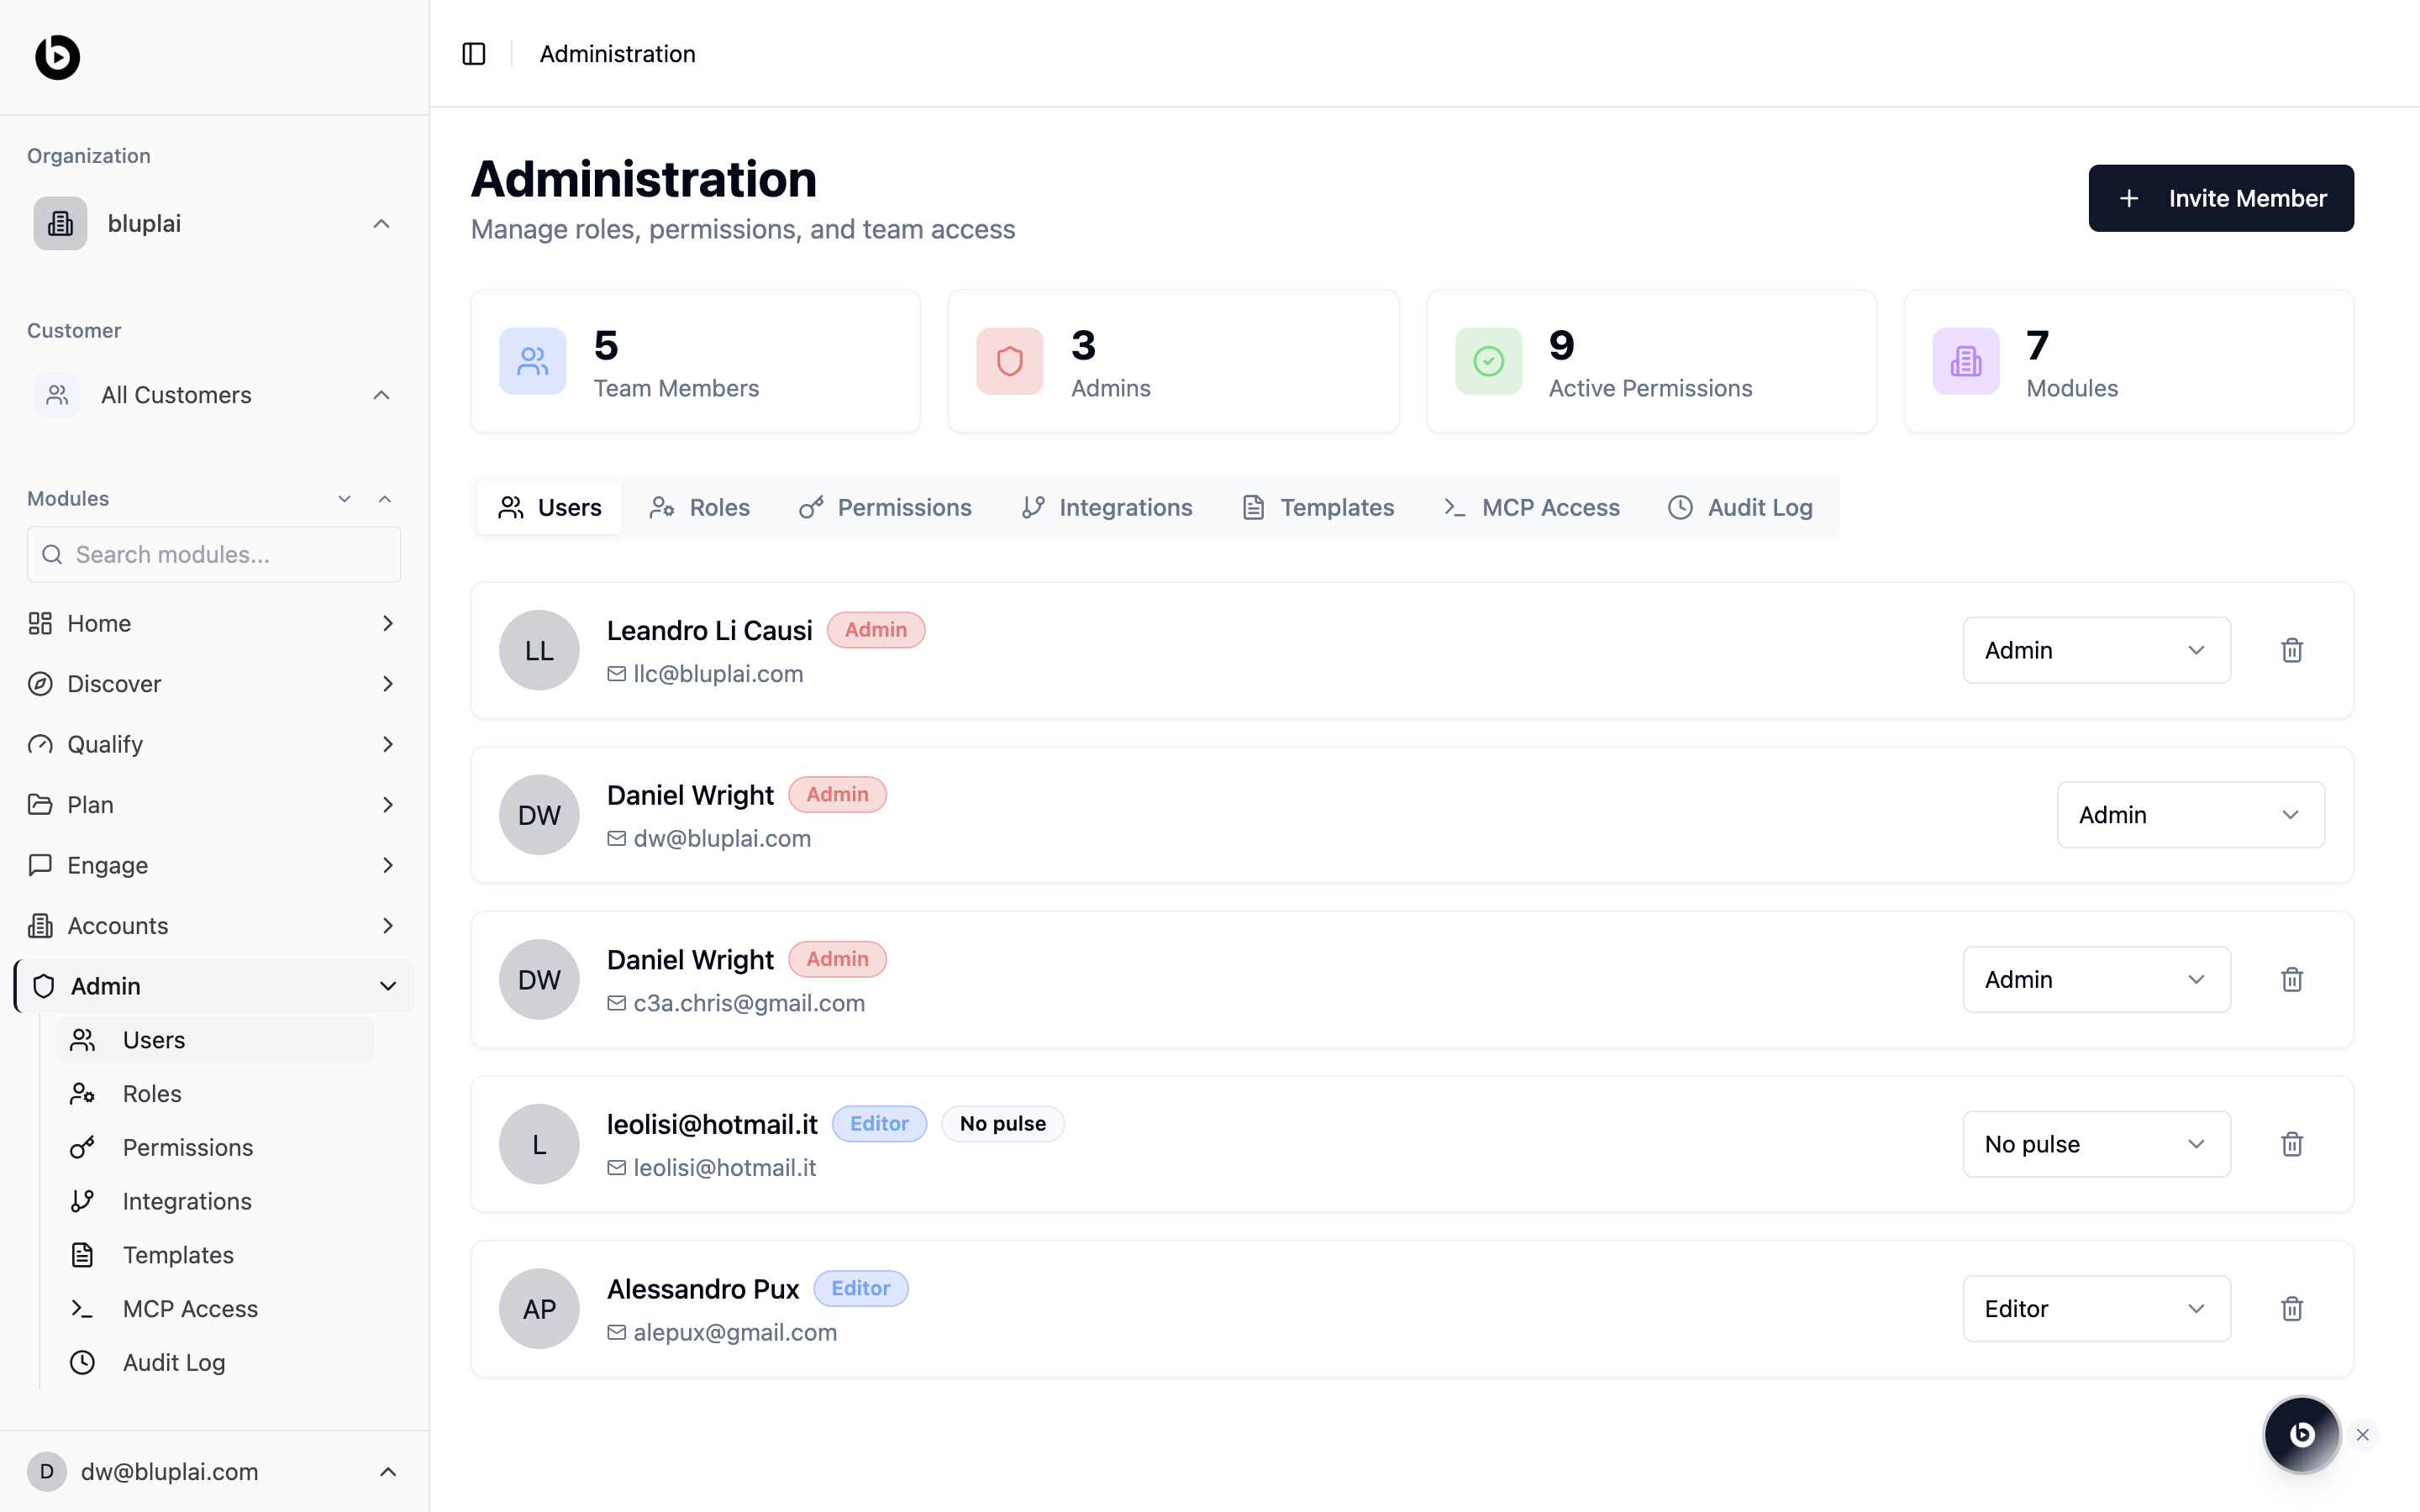
Task: Focus the Search modules field
Action: [x=214, y=555]
